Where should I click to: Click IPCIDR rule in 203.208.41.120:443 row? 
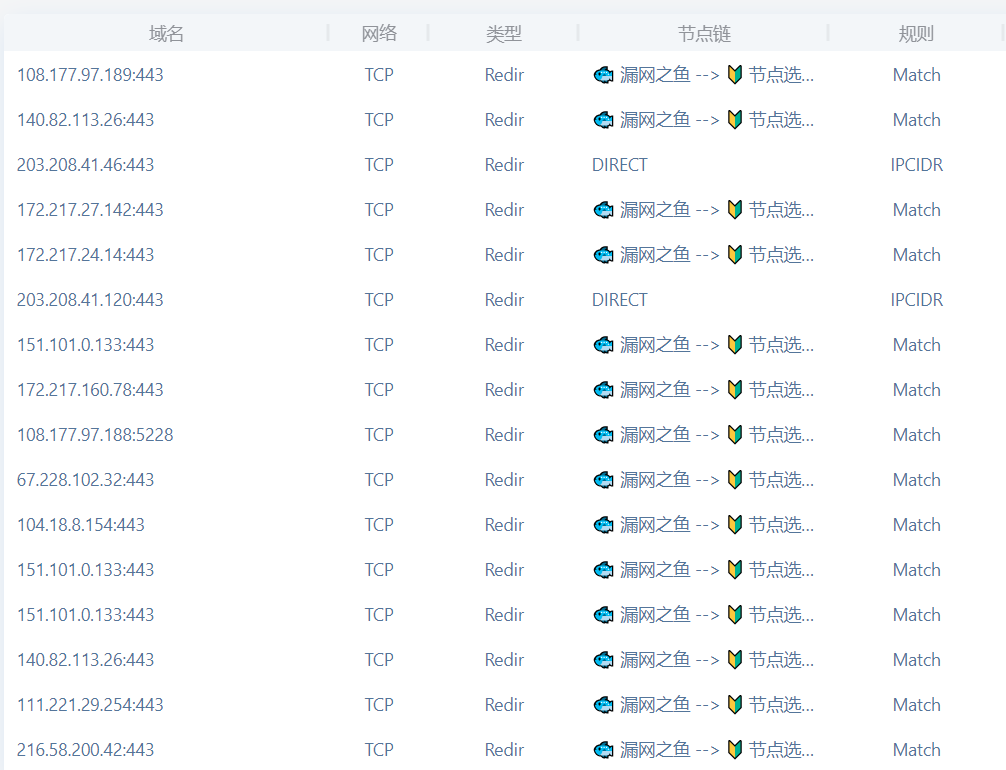click(x=917, y=300)
